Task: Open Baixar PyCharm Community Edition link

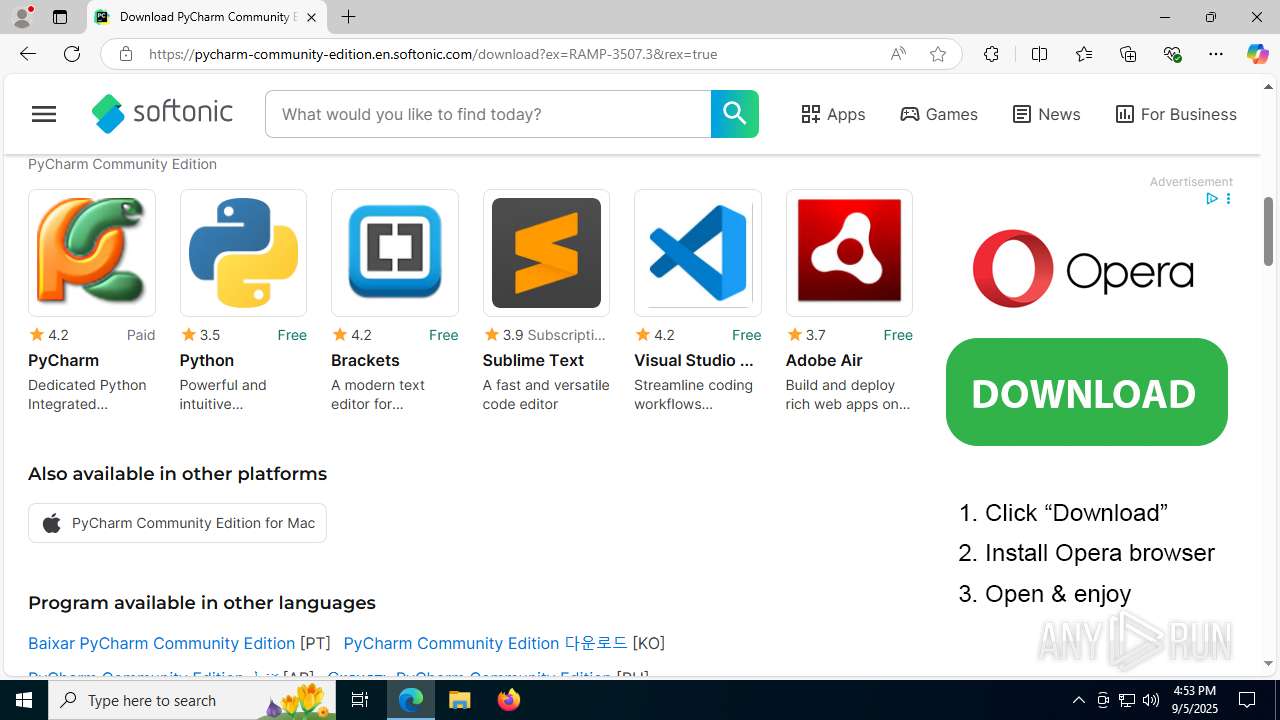Action: [161, 643]
